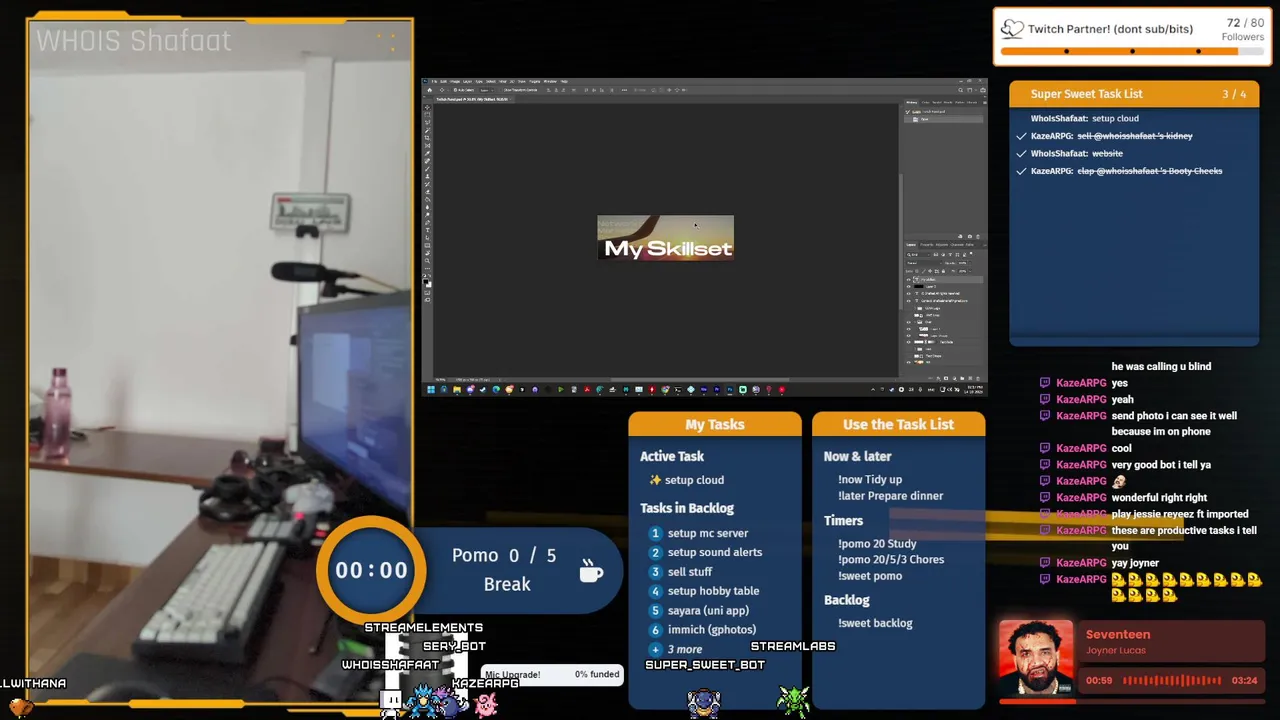The height and width of the screenshot is (720, 1280).
Task: Click the Photoshop Home icon
Action: [x=429, y=90]
